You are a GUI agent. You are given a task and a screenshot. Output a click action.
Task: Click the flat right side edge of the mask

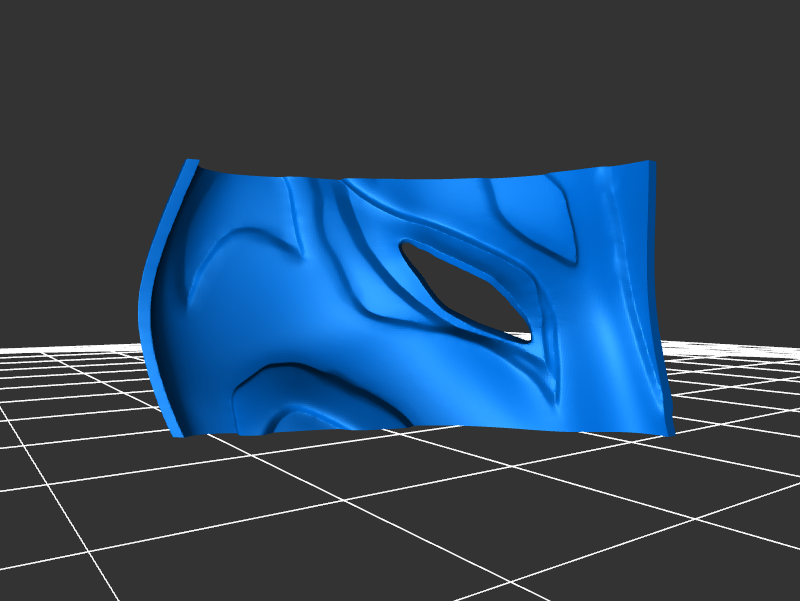point(659,300)
